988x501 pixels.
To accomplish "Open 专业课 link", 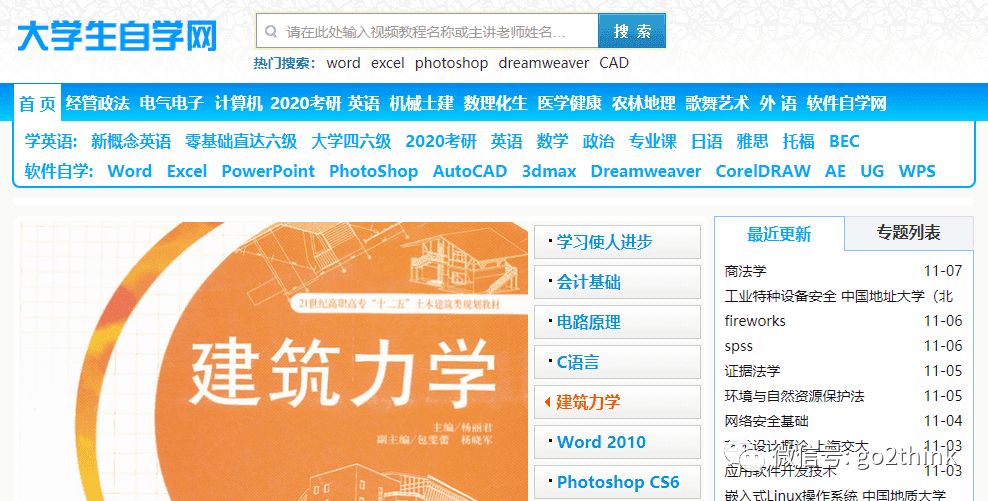I will point(653,141).
